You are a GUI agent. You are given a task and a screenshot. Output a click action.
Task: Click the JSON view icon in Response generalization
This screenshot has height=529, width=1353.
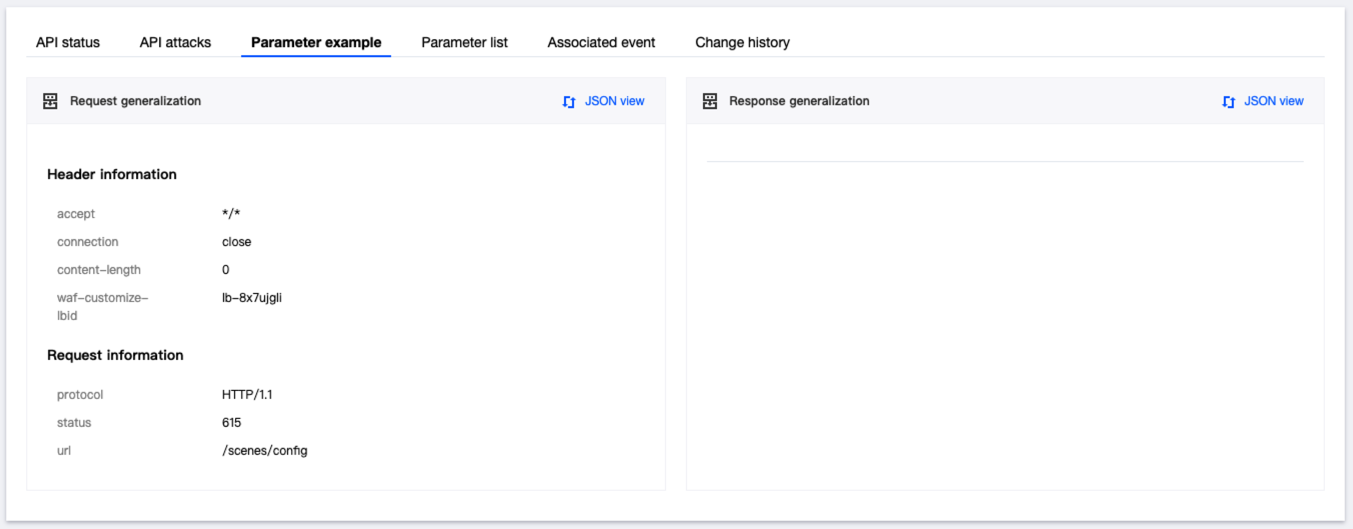click(1229, 102)
